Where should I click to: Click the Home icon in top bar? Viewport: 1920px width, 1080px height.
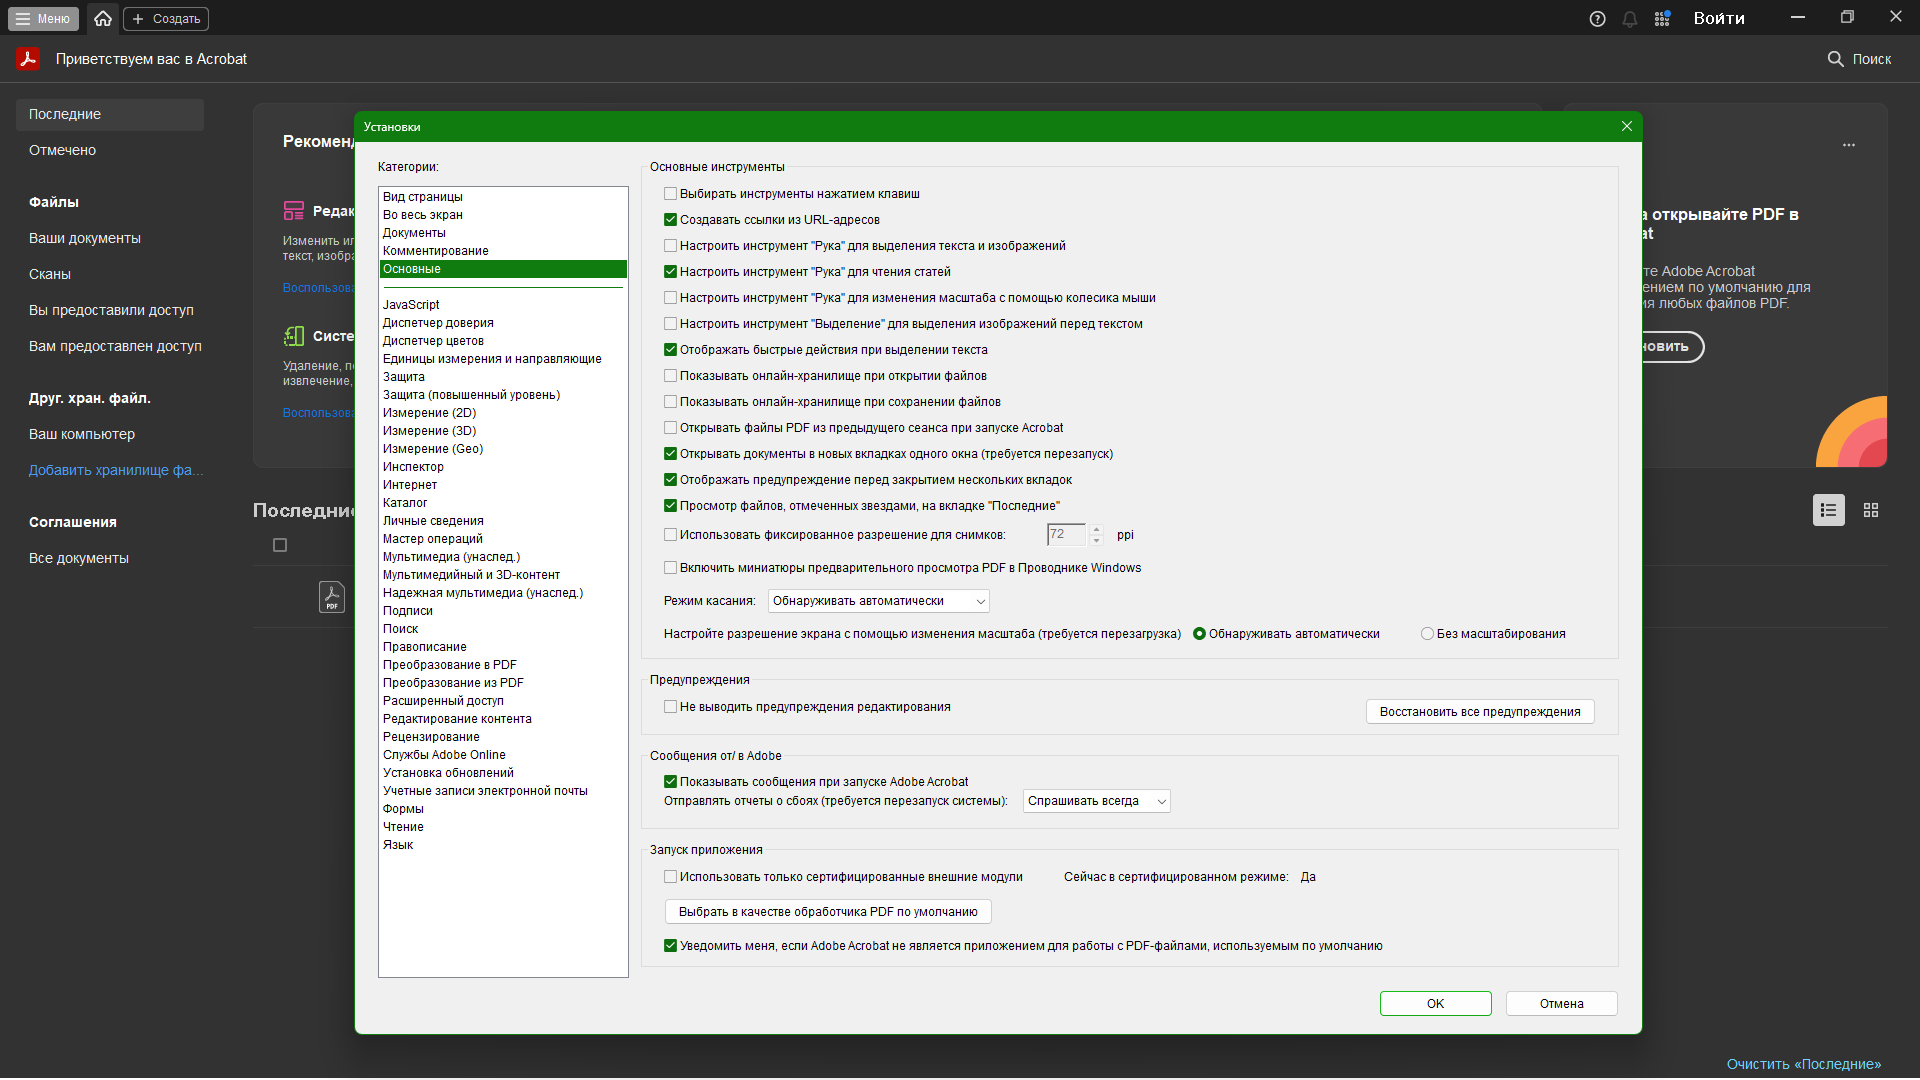tap(103, 18)
